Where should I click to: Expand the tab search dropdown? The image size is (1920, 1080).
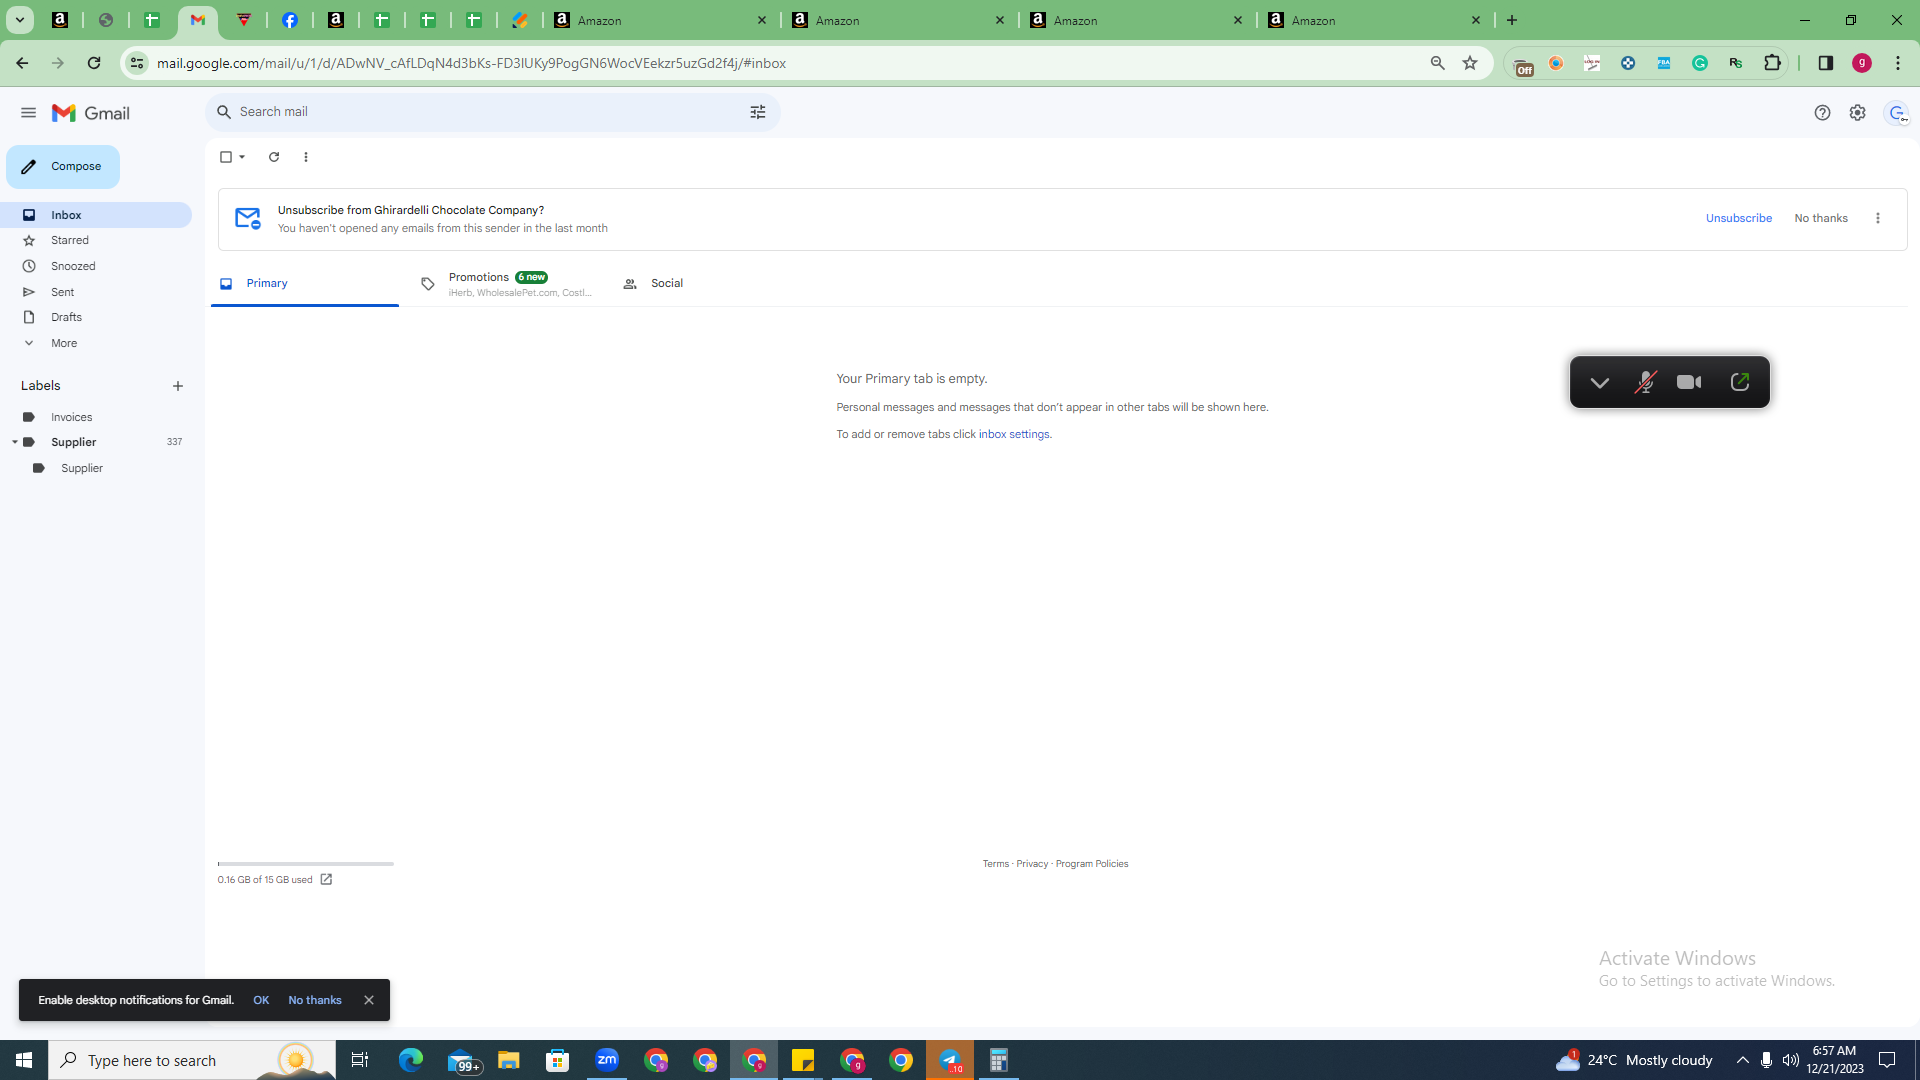tap(19, 20)
